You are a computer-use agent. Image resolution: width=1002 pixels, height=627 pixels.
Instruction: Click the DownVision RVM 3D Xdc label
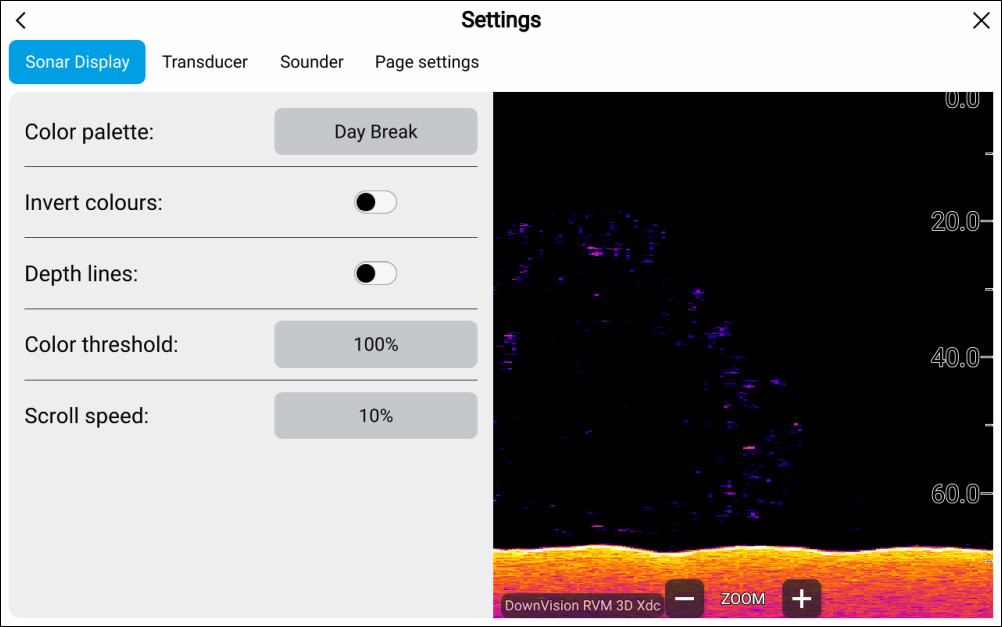click(582, 605)
